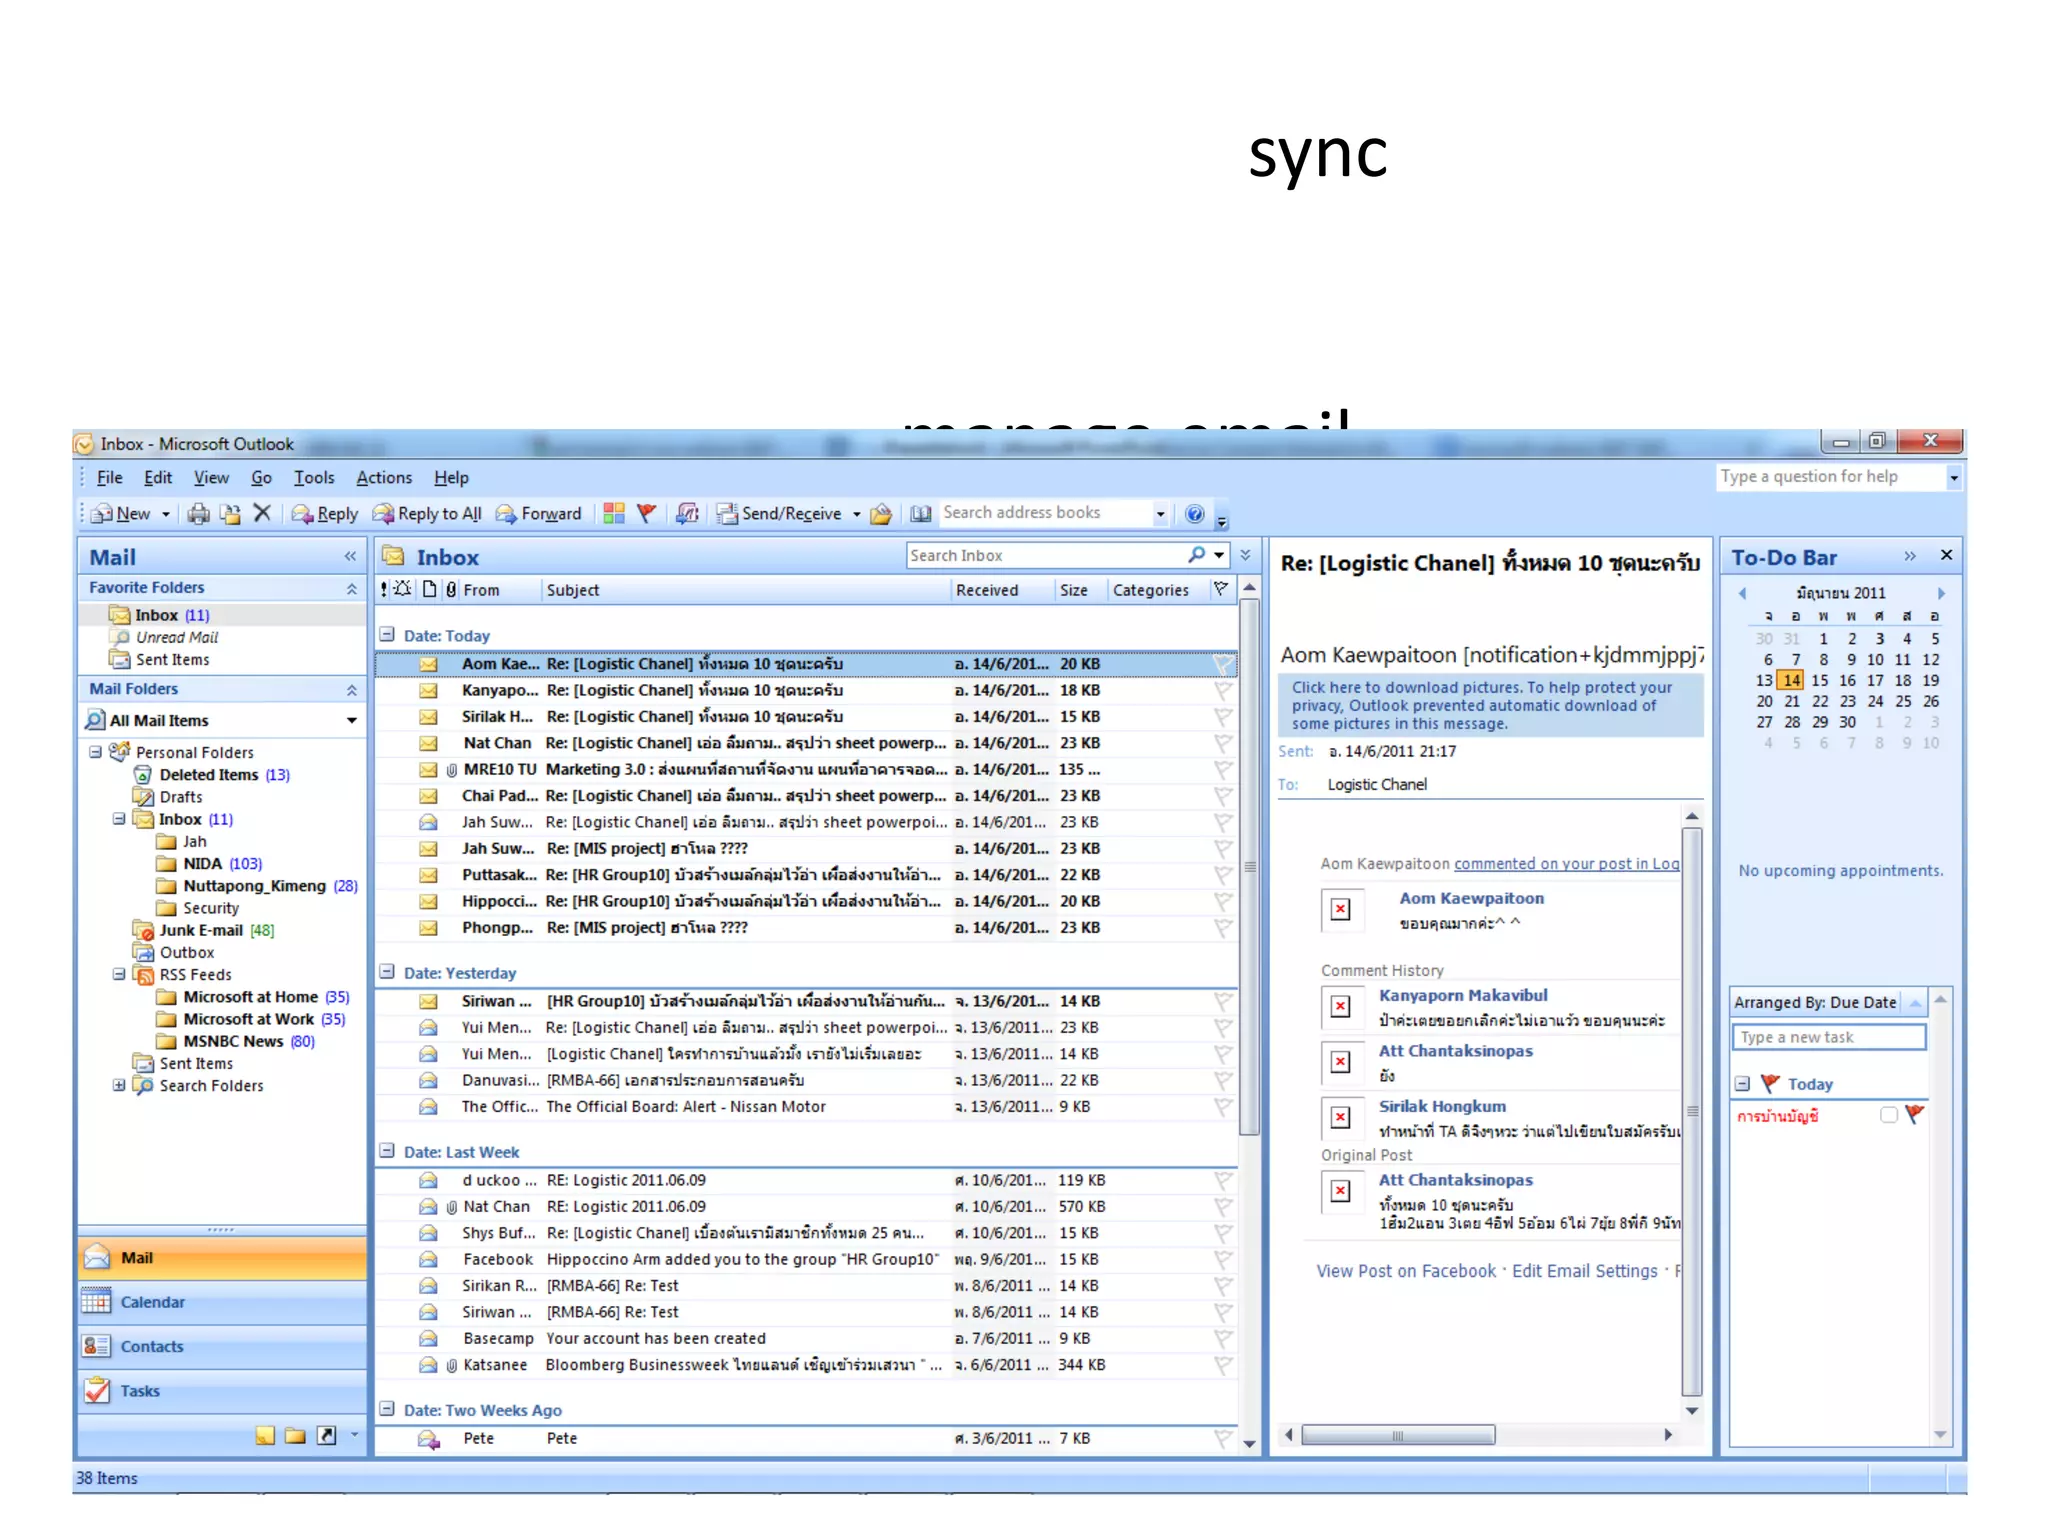Click attachment column header paperclip icon
This screenshot has width=2048, height=1536.
pos(451,590)
